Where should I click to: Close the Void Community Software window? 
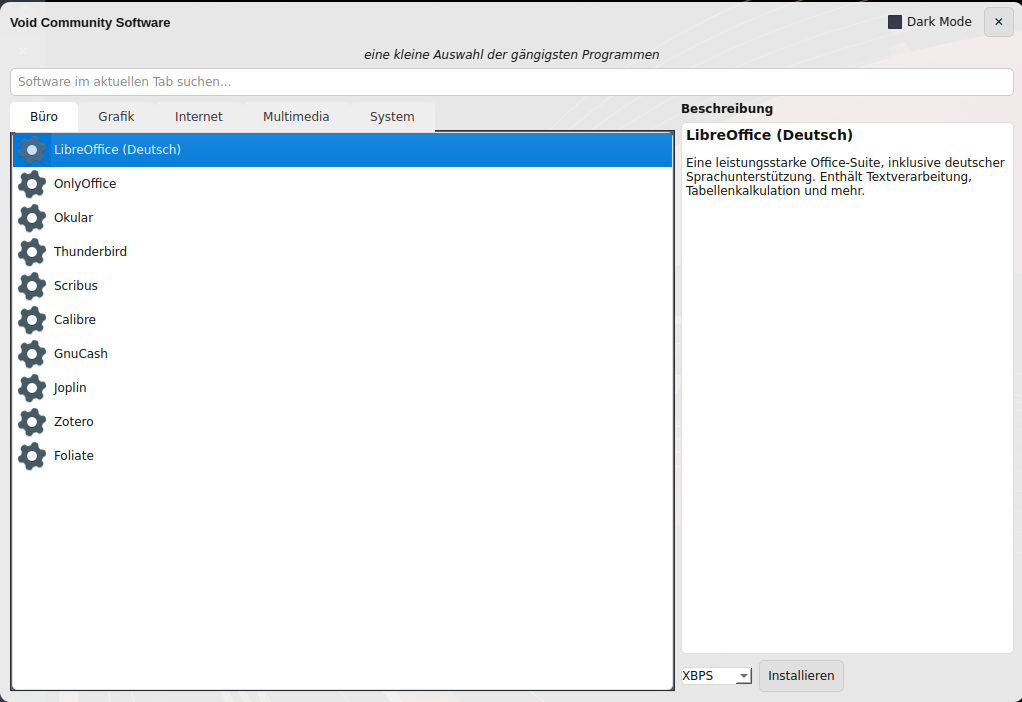coord(998,22)
